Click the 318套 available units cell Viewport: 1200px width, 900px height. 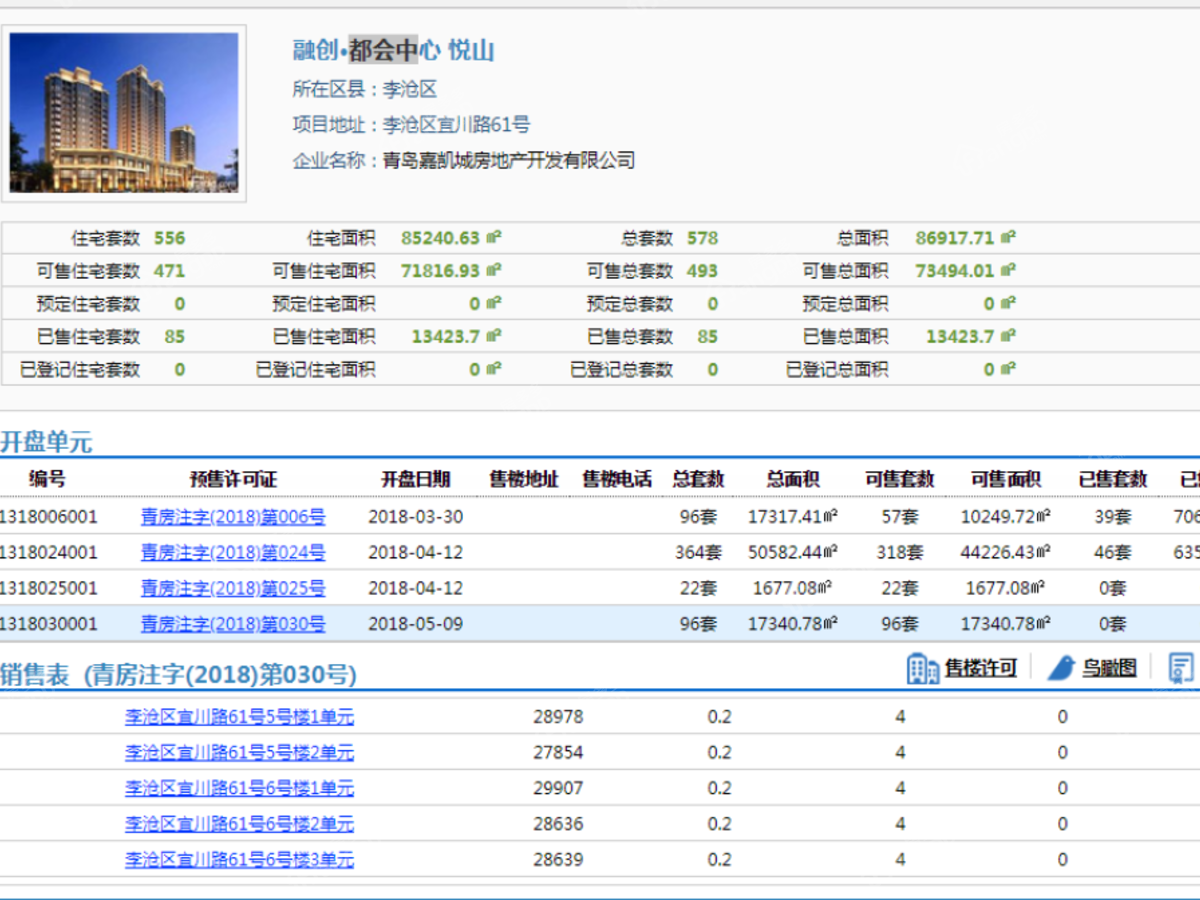coord(899,552)
